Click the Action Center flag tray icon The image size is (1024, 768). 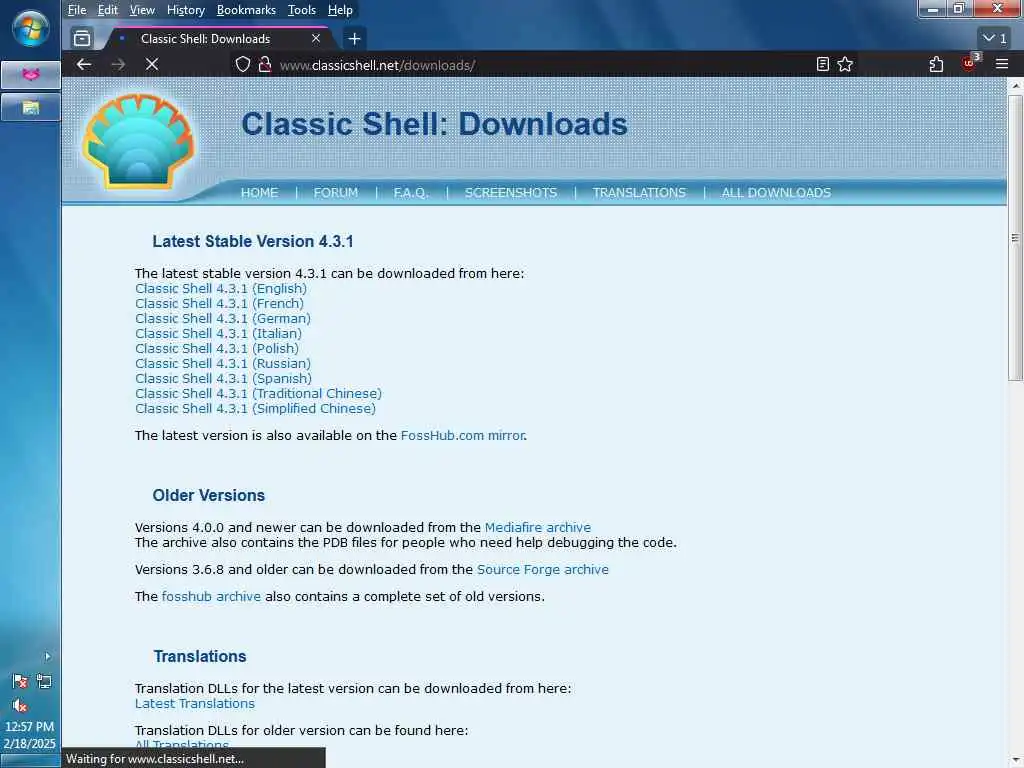(x=20, y=681)
